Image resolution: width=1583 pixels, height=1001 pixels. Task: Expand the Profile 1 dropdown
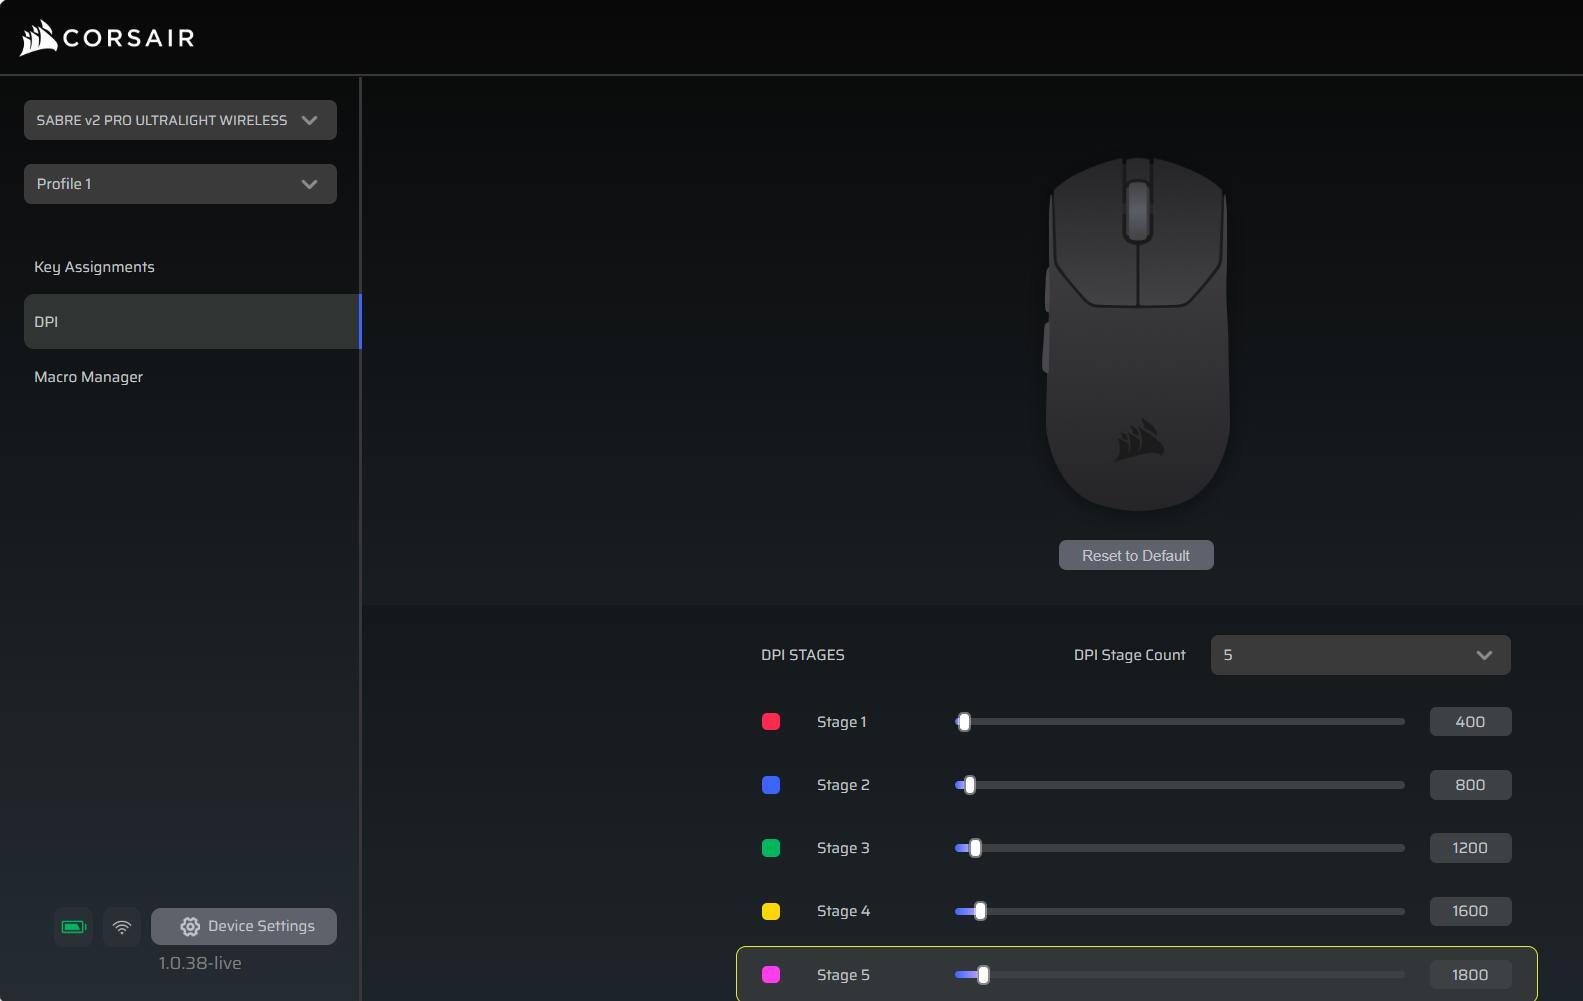point(180,184)
